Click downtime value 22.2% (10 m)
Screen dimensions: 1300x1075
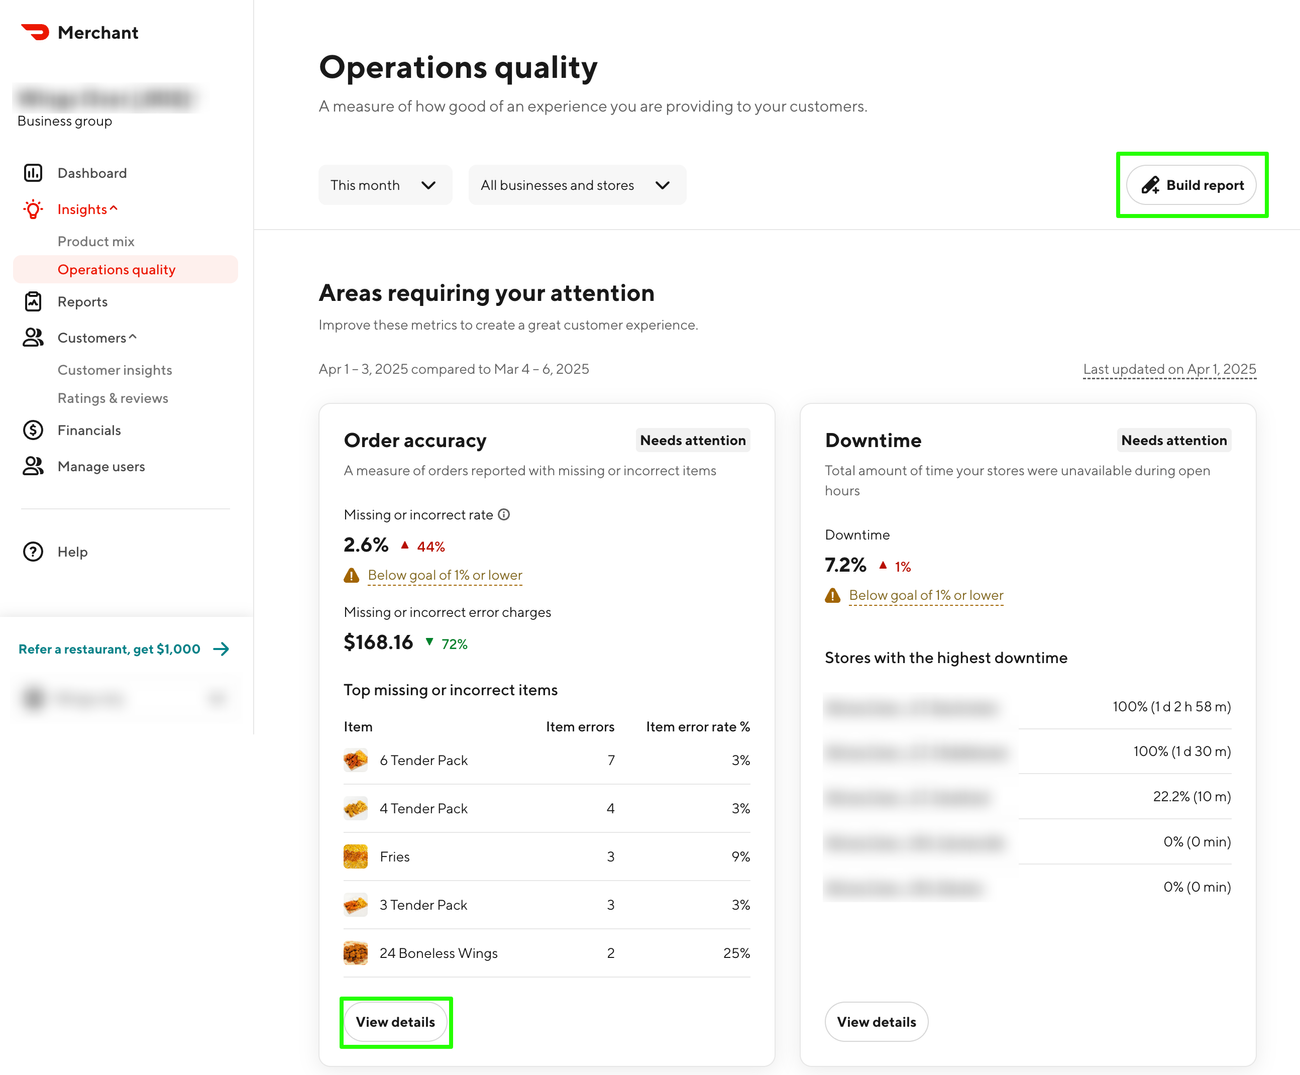(1192, 797)
